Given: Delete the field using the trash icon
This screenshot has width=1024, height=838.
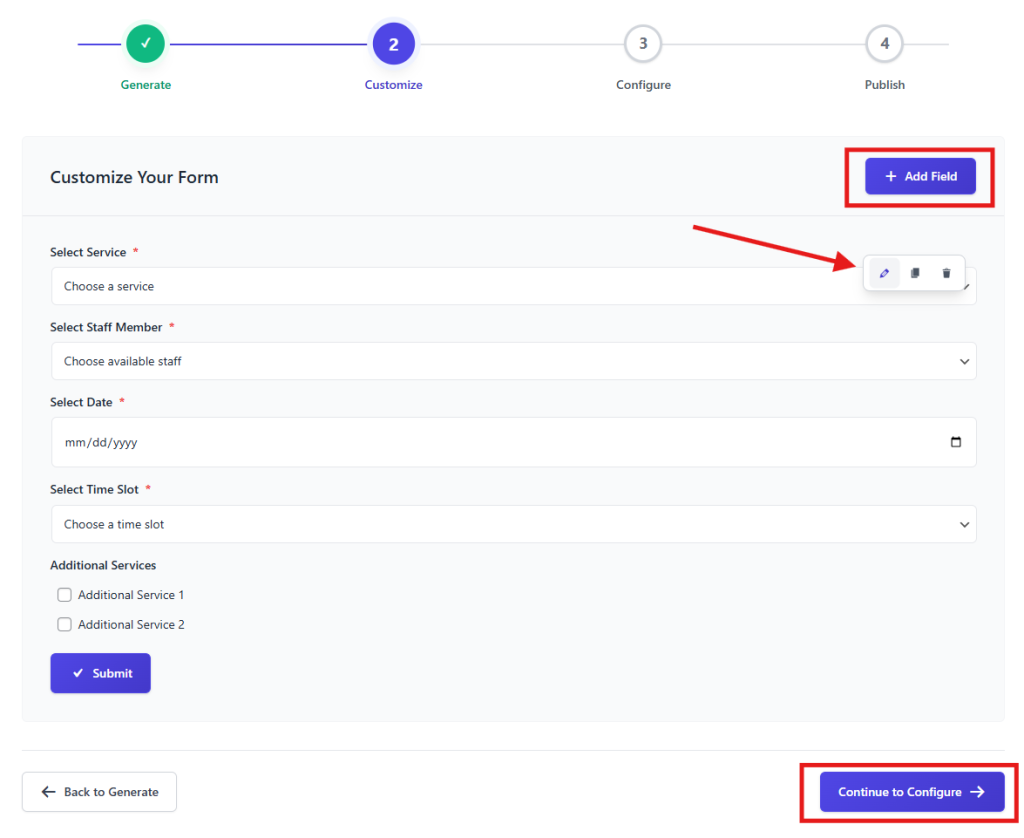Looking at the screenshot, I should point(946,272).
